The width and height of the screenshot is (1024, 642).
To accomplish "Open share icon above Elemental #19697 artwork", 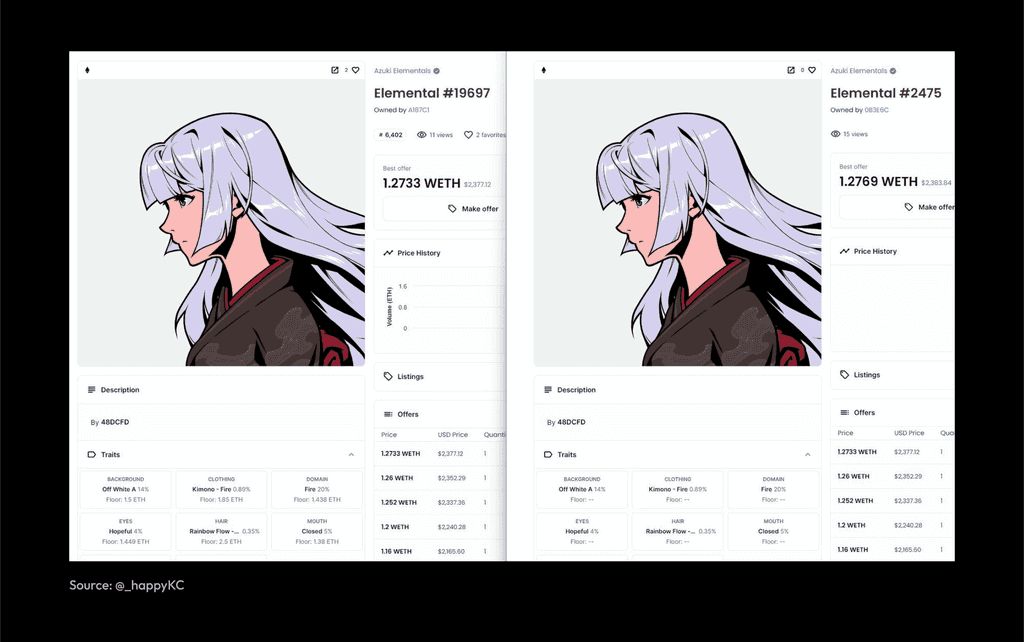I will (x=334, y=70).
